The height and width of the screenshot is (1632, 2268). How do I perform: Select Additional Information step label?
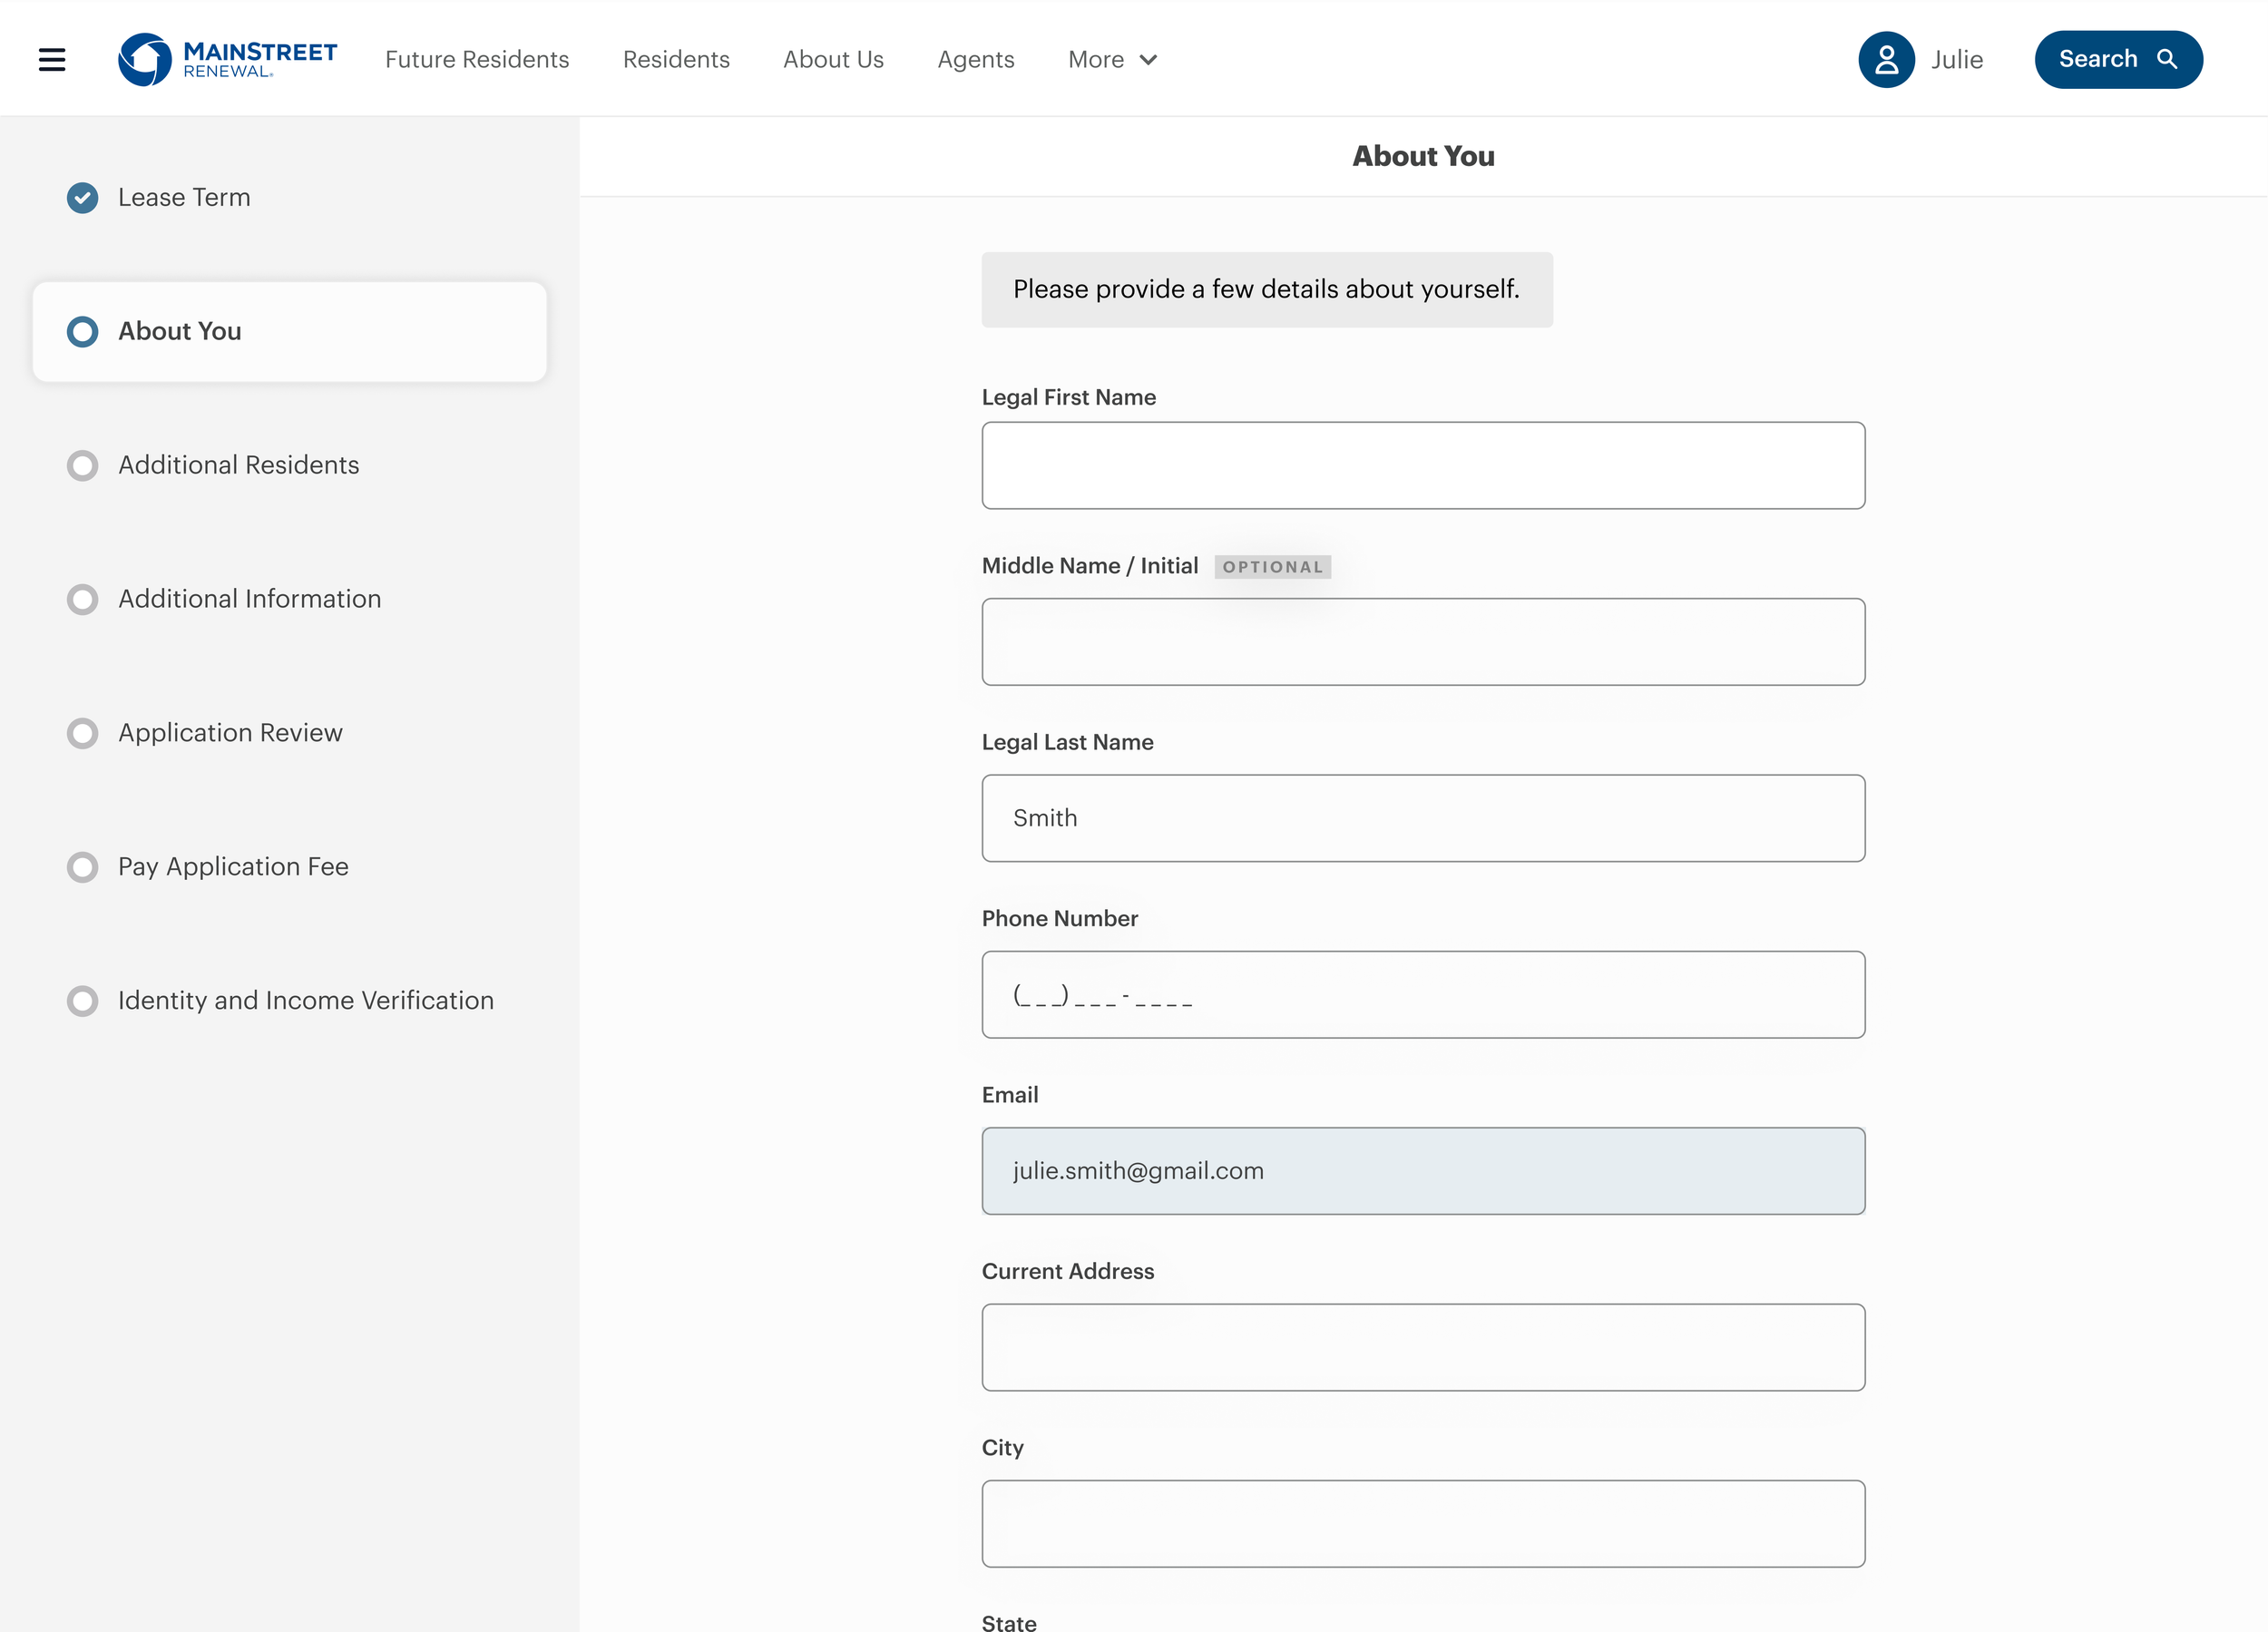249,600
